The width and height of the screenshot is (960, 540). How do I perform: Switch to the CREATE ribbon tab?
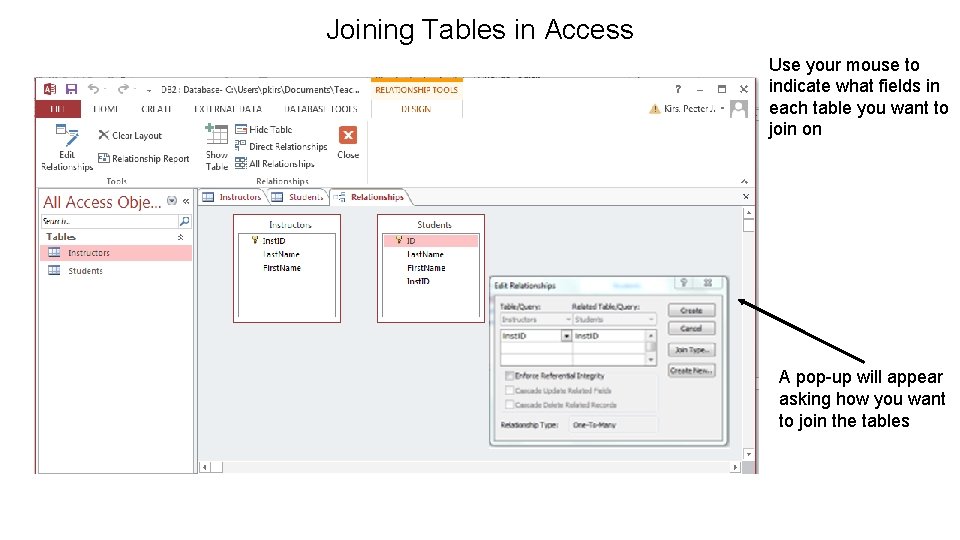click(x=156, y=109)
